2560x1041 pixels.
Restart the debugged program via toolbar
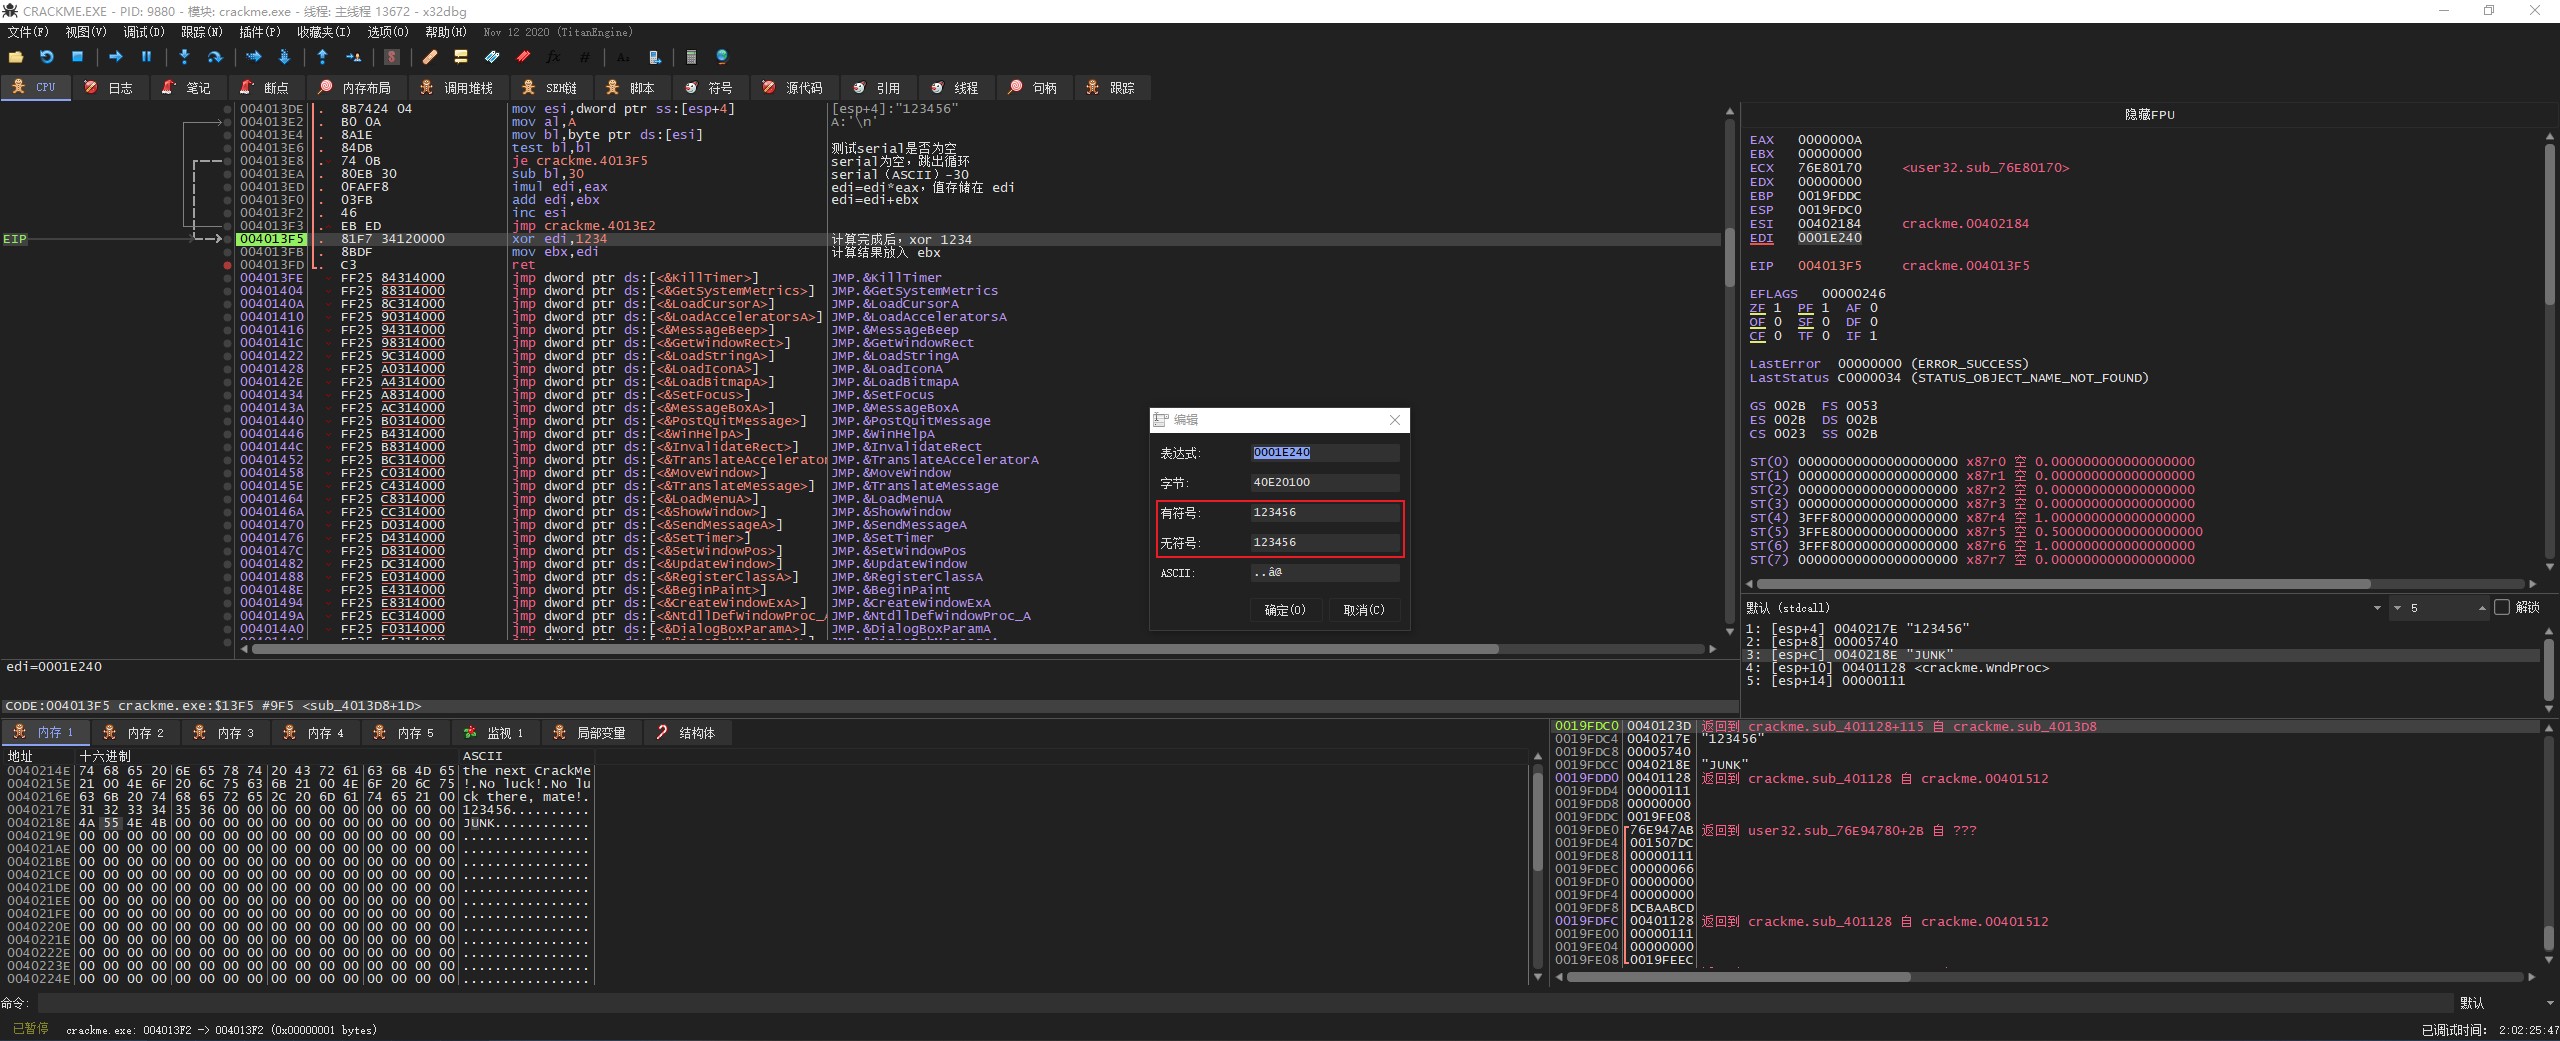click(x=46, y=57)
